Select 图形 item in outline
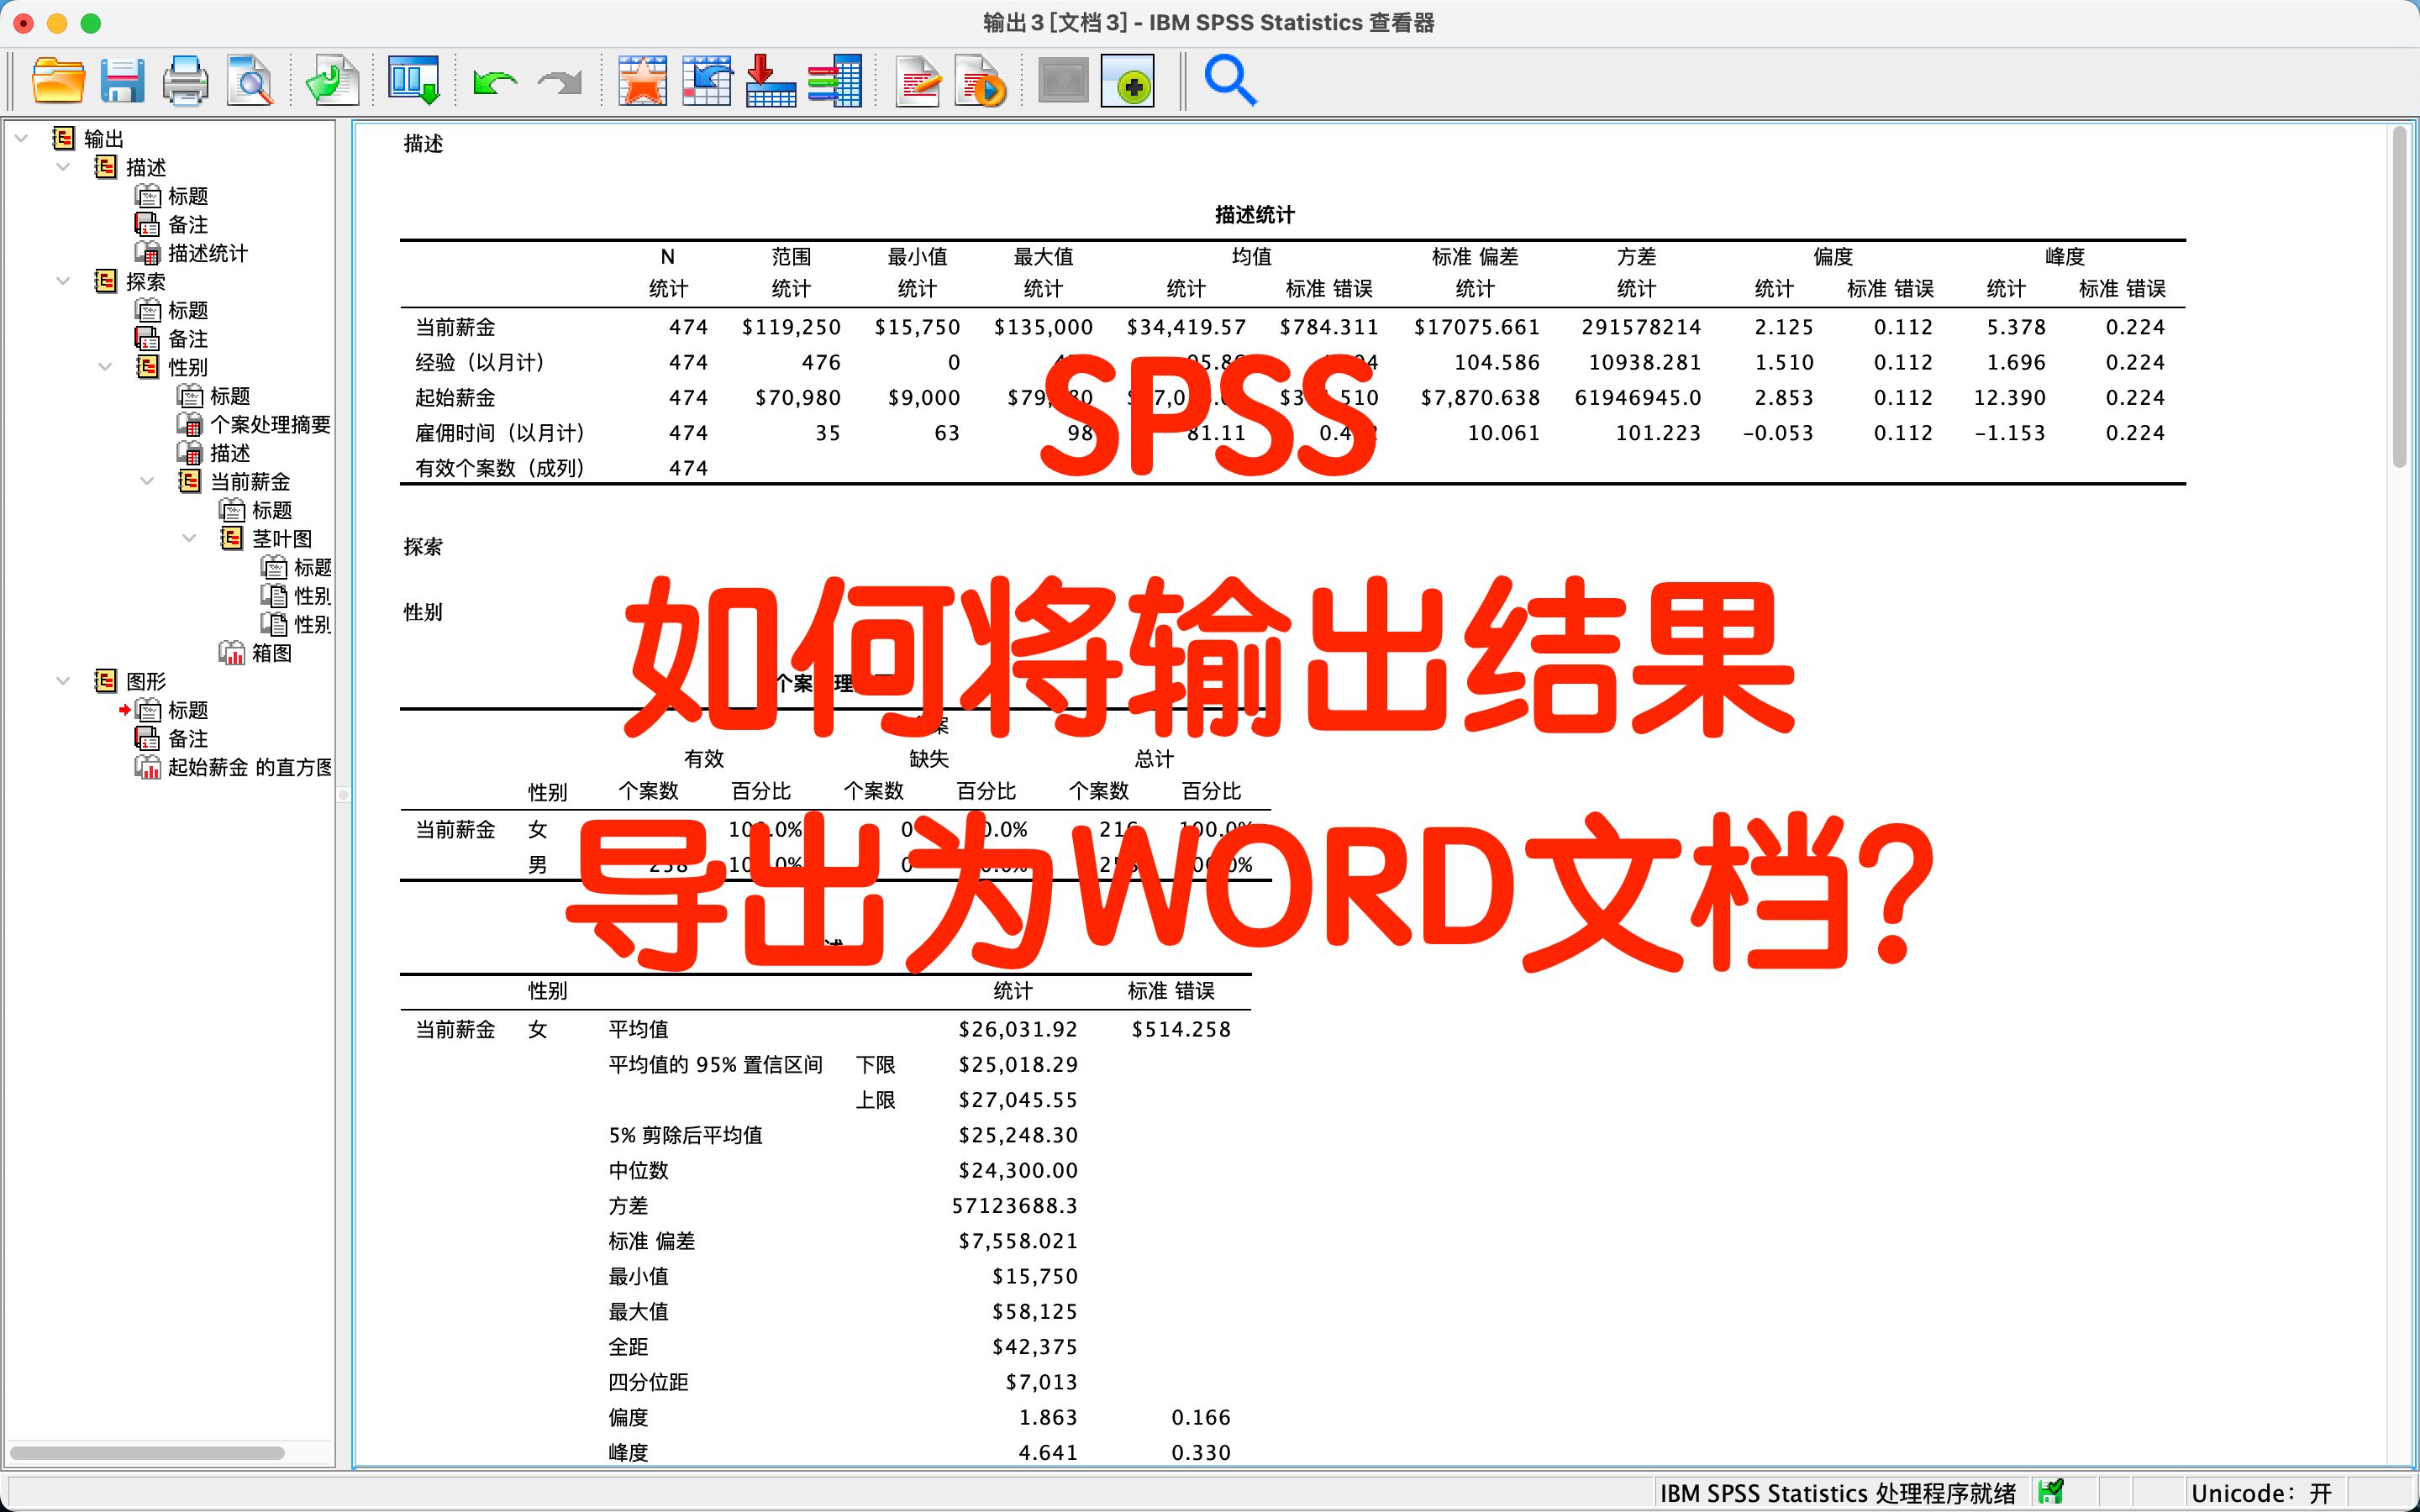The height and width of the screenshot is (1512, 2420). [130, 681]
